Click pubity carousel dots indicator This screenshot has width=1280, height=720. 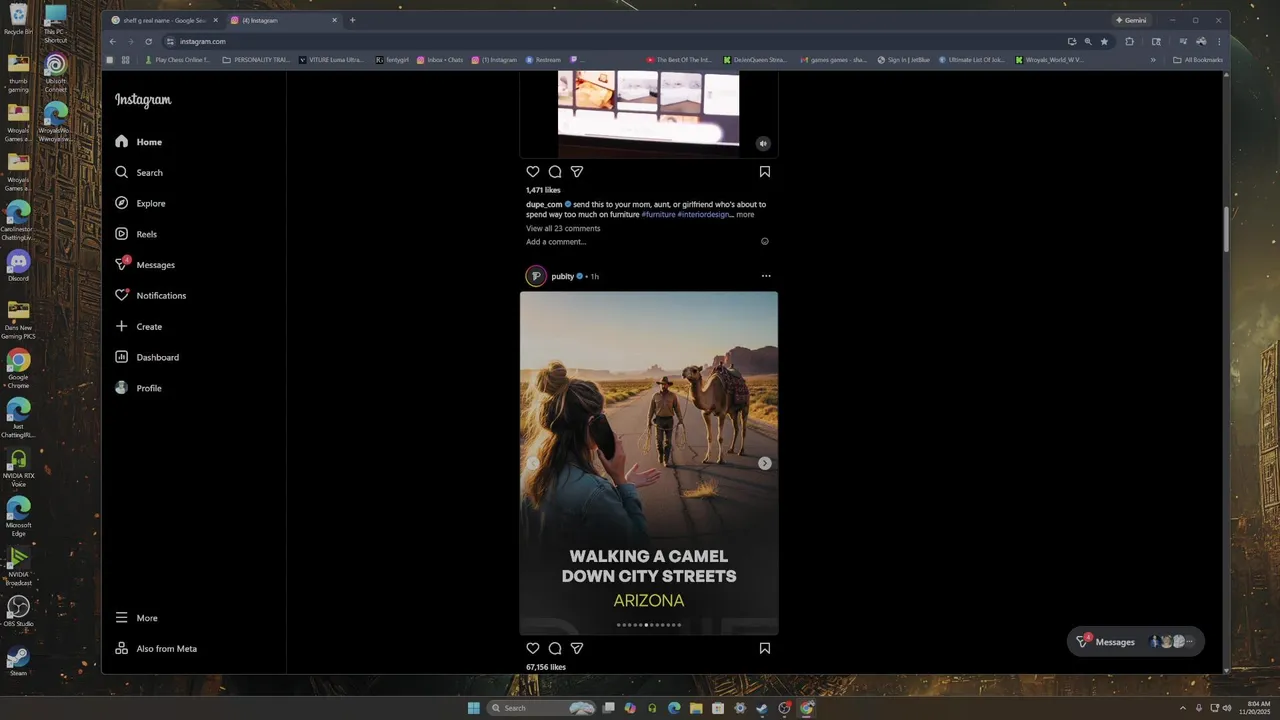[x=649, y=625]
